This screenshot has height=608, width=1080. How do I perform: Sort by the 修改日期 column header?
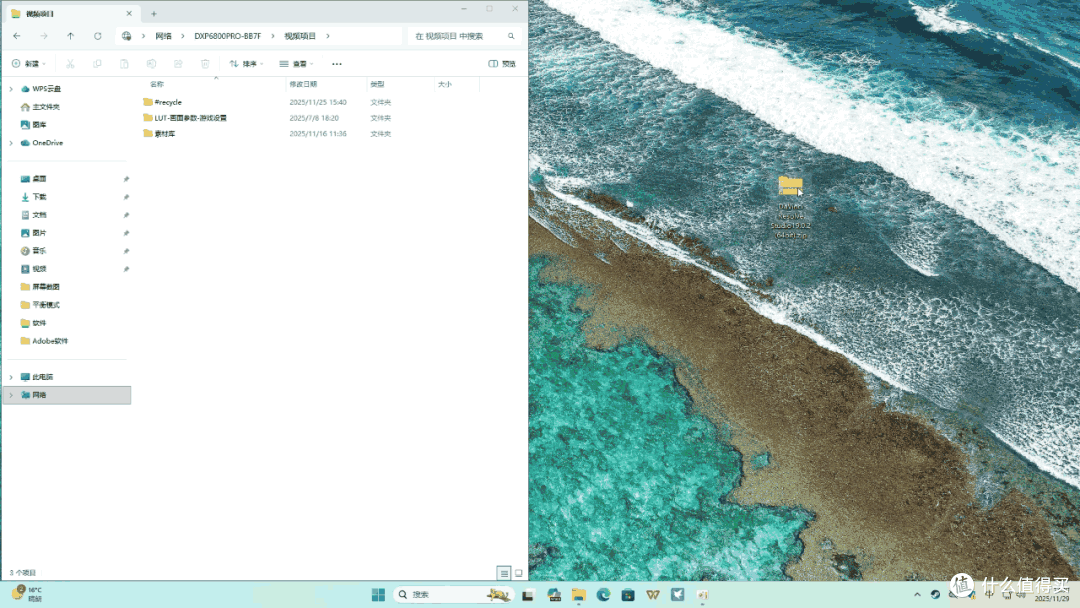(303, 84)
